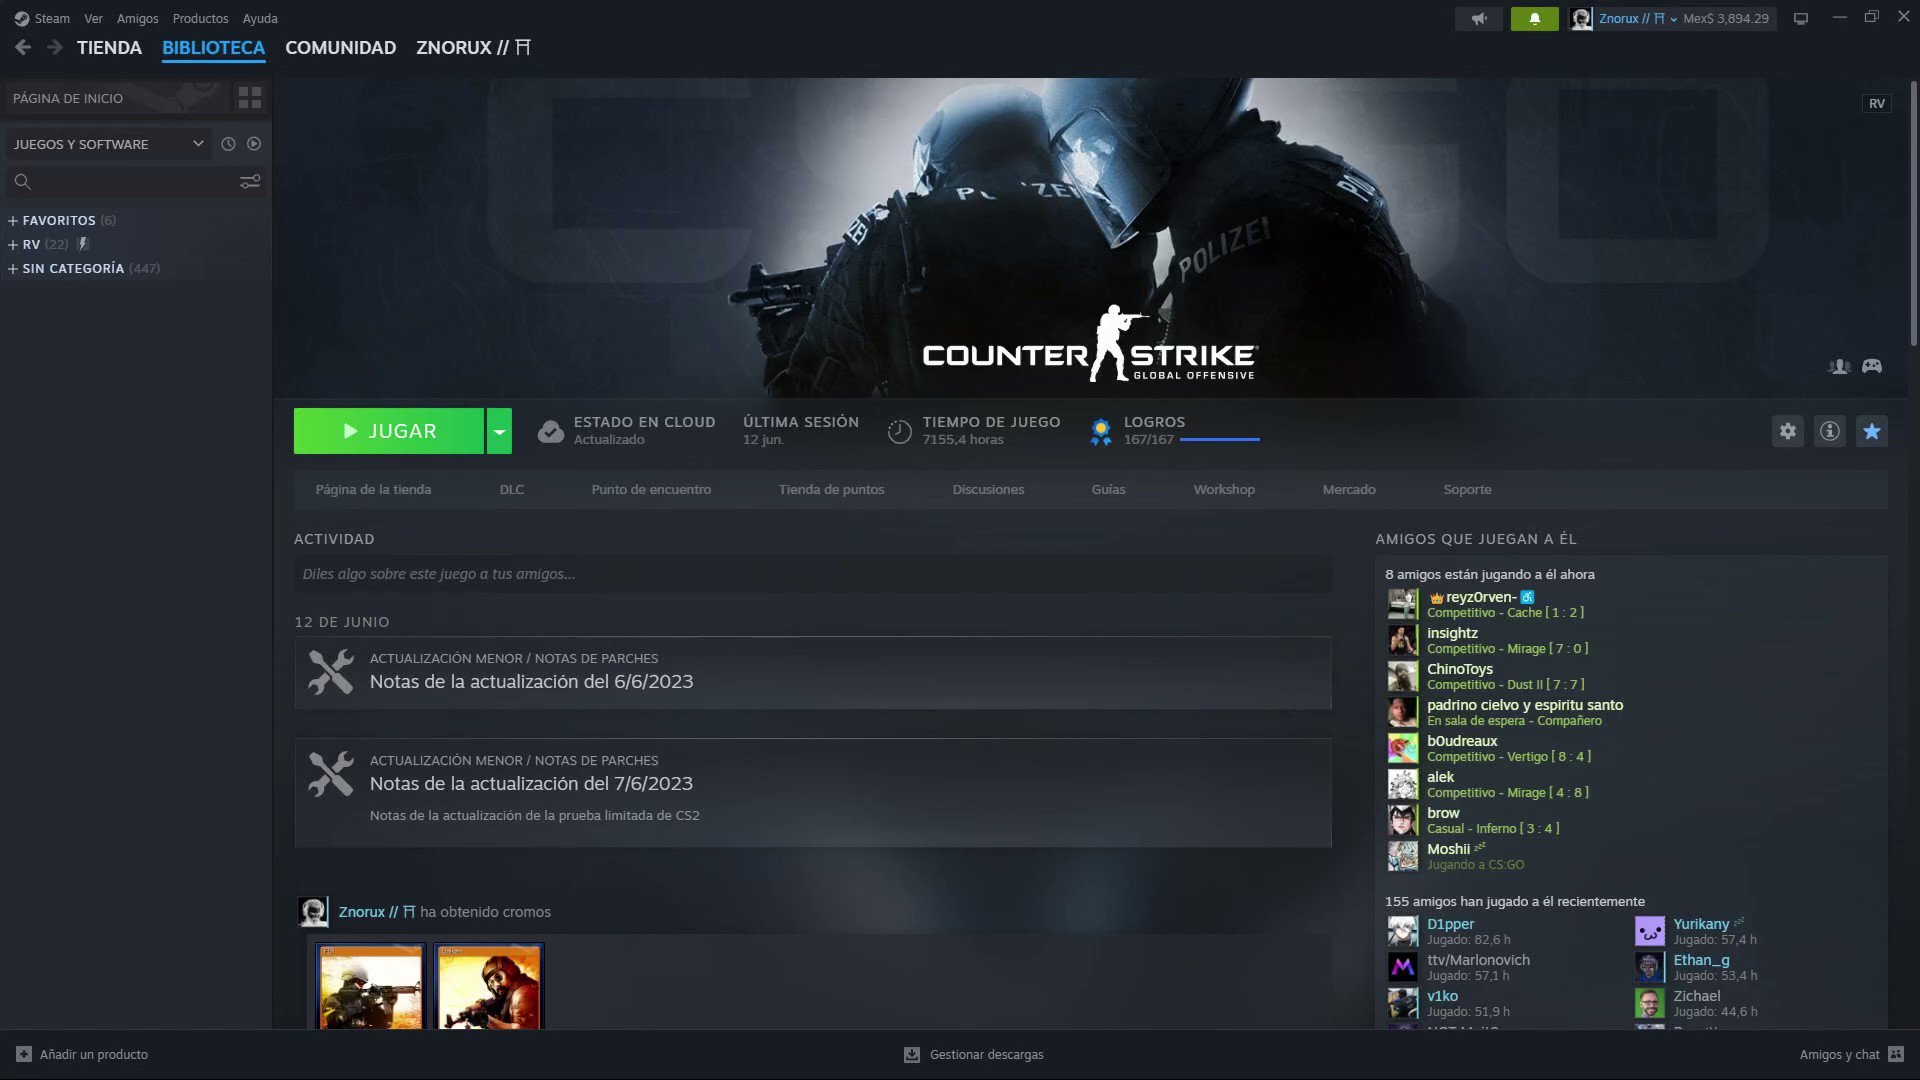Open the Mercado link
Screen dimensions: 1920x1080
(1349, 489)
